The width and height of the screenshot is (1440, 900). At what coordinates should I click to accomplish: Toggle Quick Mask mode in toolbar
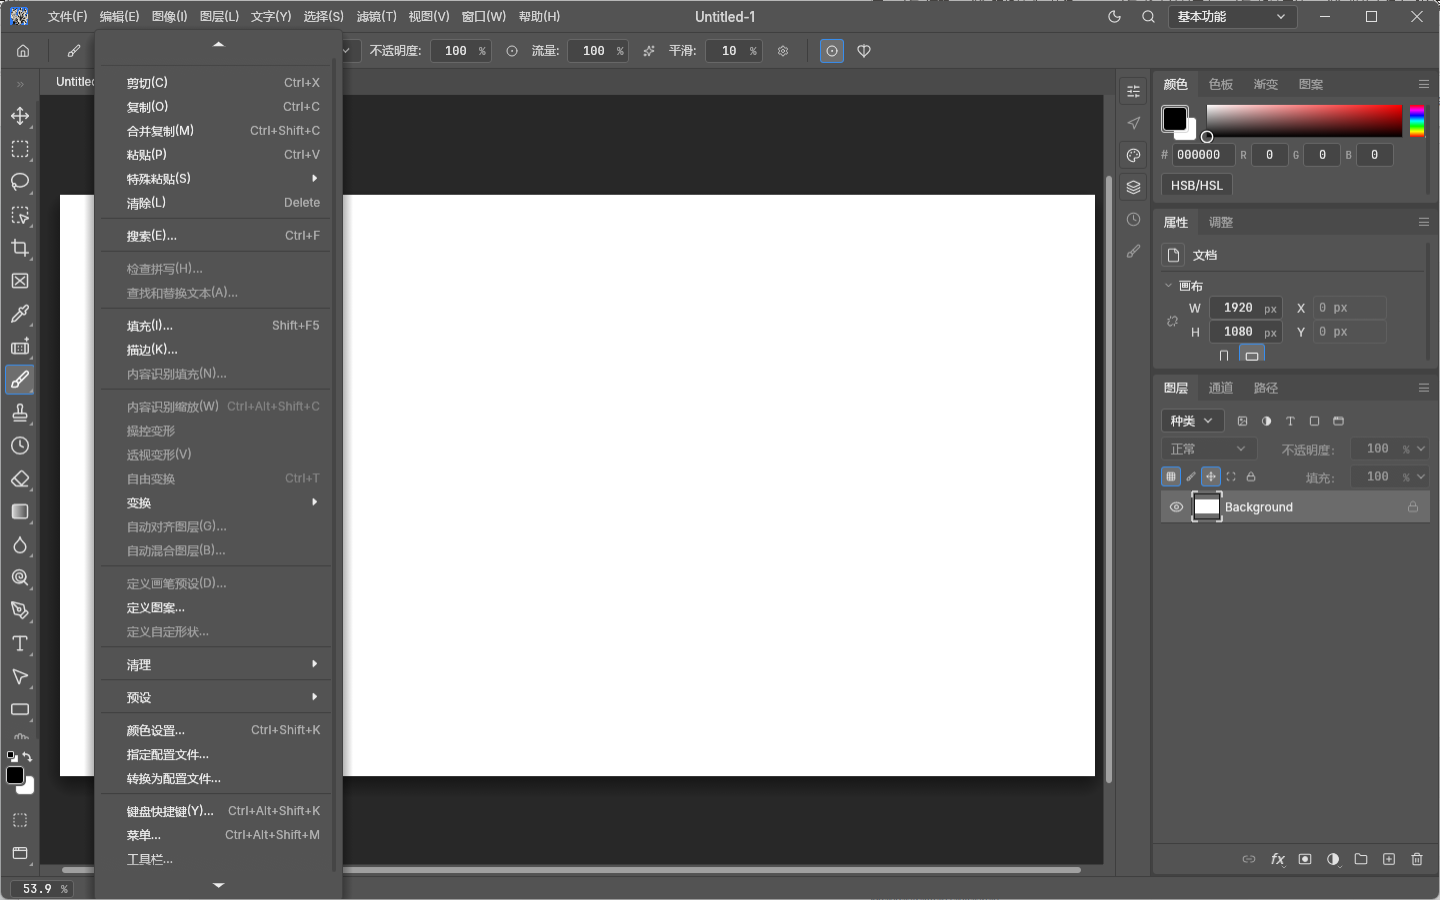tap(20, 820)
